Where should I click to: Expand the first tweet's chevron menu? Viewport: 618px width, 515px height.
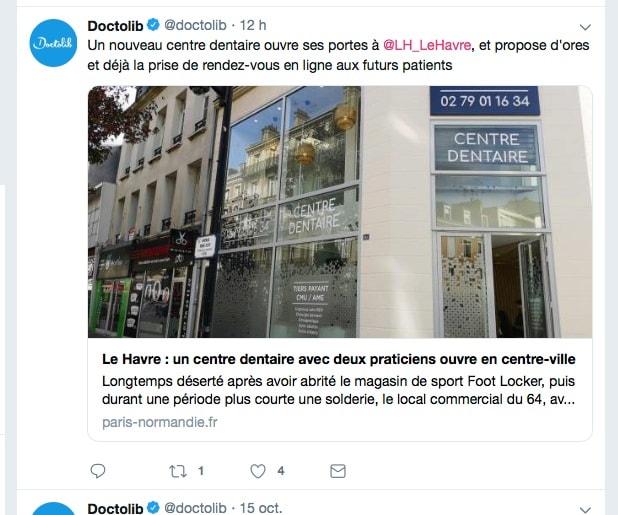click(x=585, y=27)
